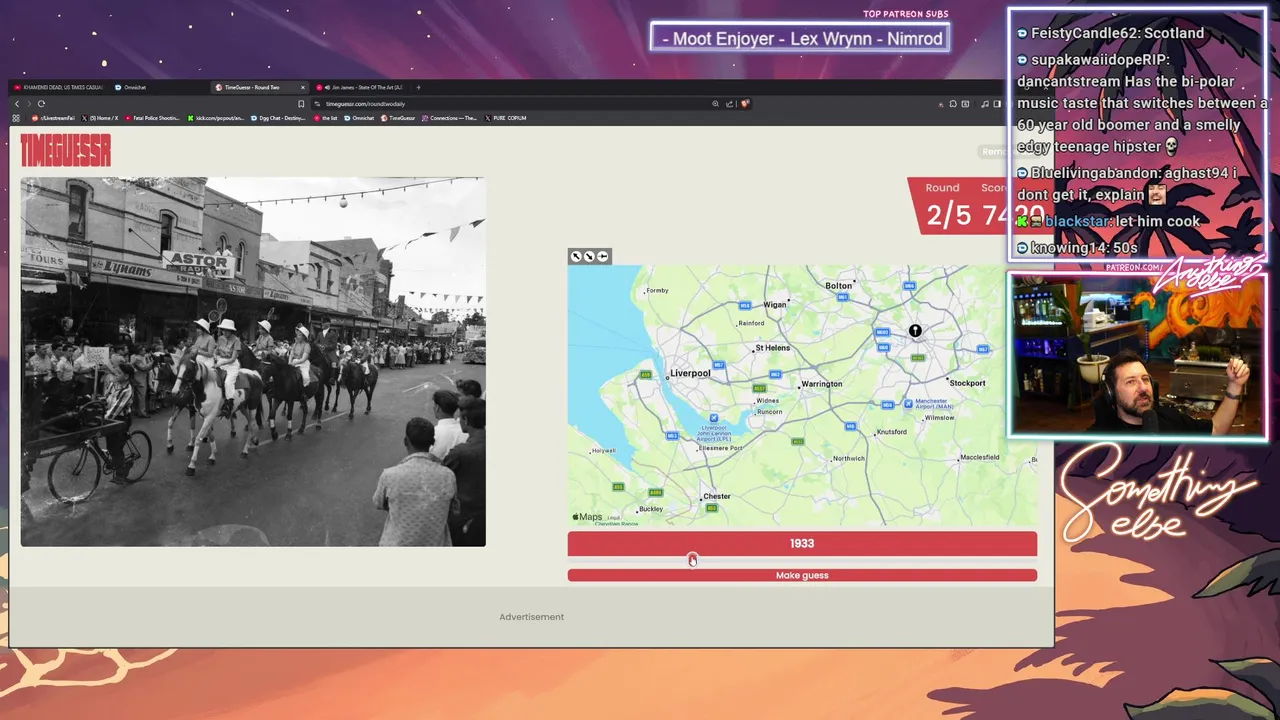
Task: Open PURE COPIUM bookmark
Action: coord(506,118)
